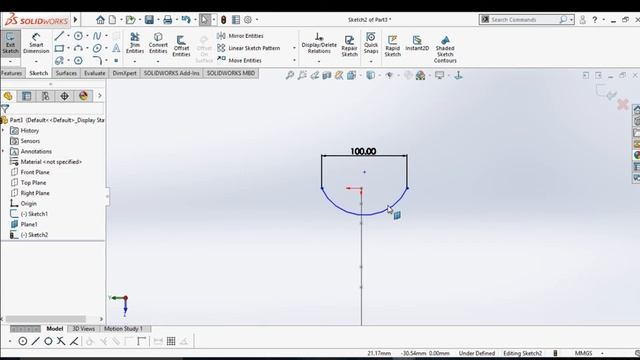Open the 3D Views tab
Viewport: 640px width, 360px height.
click(x=83, y=329)
